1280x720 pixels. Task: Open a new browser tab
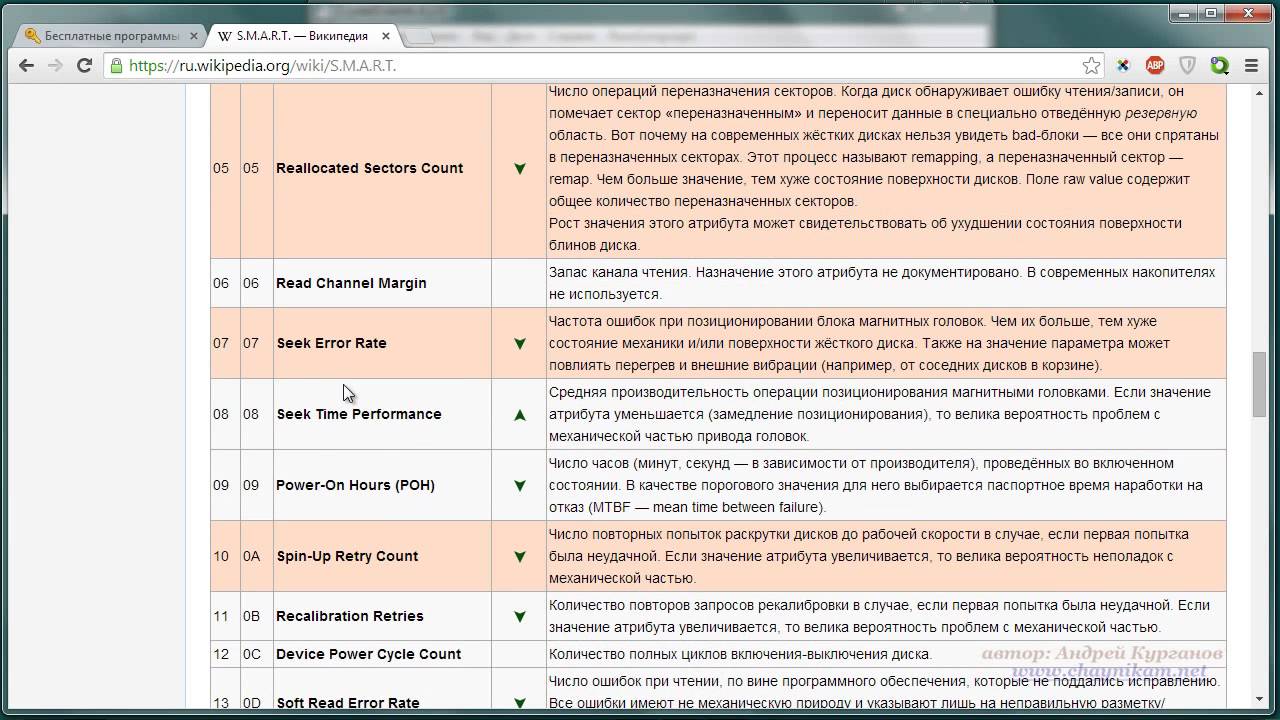tap(421, 36)
